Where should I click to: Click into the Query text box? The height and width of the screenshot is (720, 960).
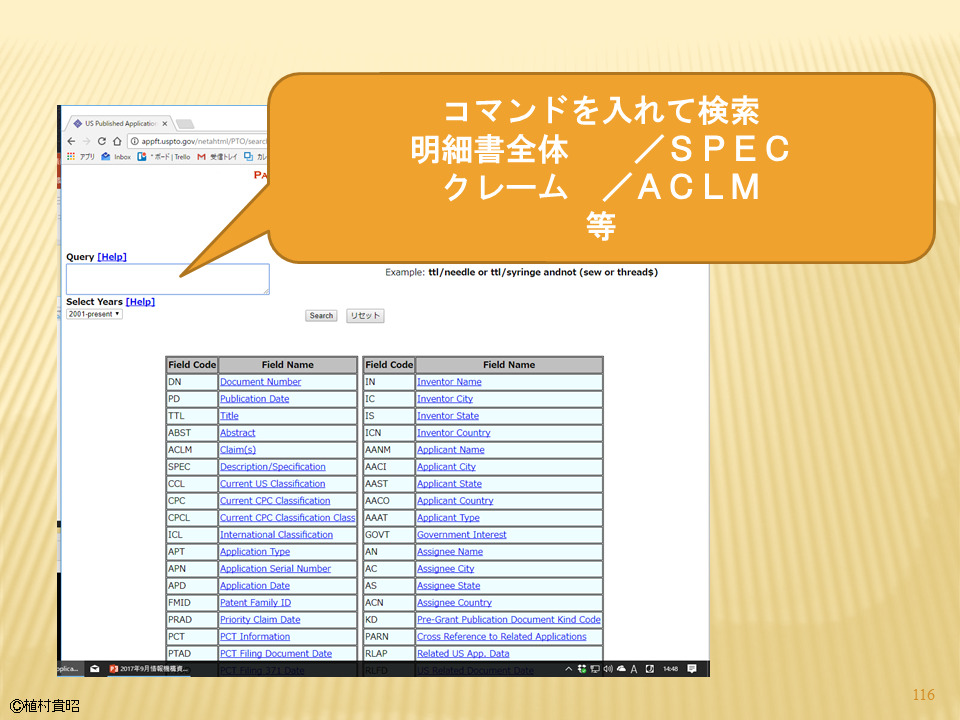click(168, 279)
